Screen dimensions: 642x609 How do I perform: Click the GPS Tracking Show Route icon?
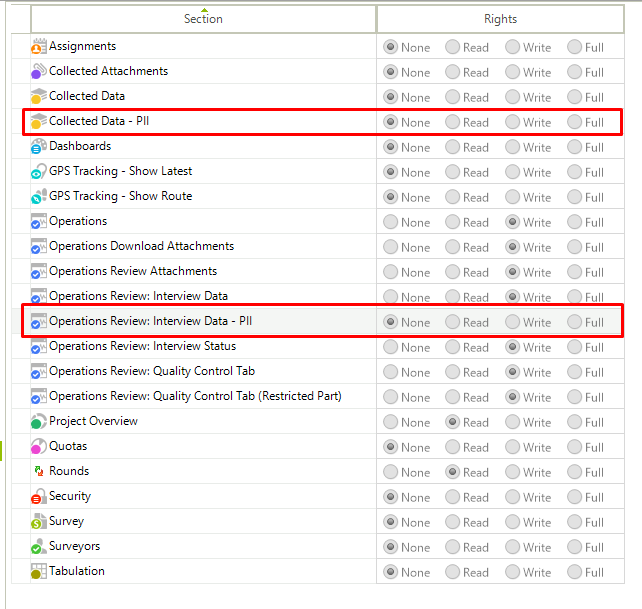click(38, 196)
